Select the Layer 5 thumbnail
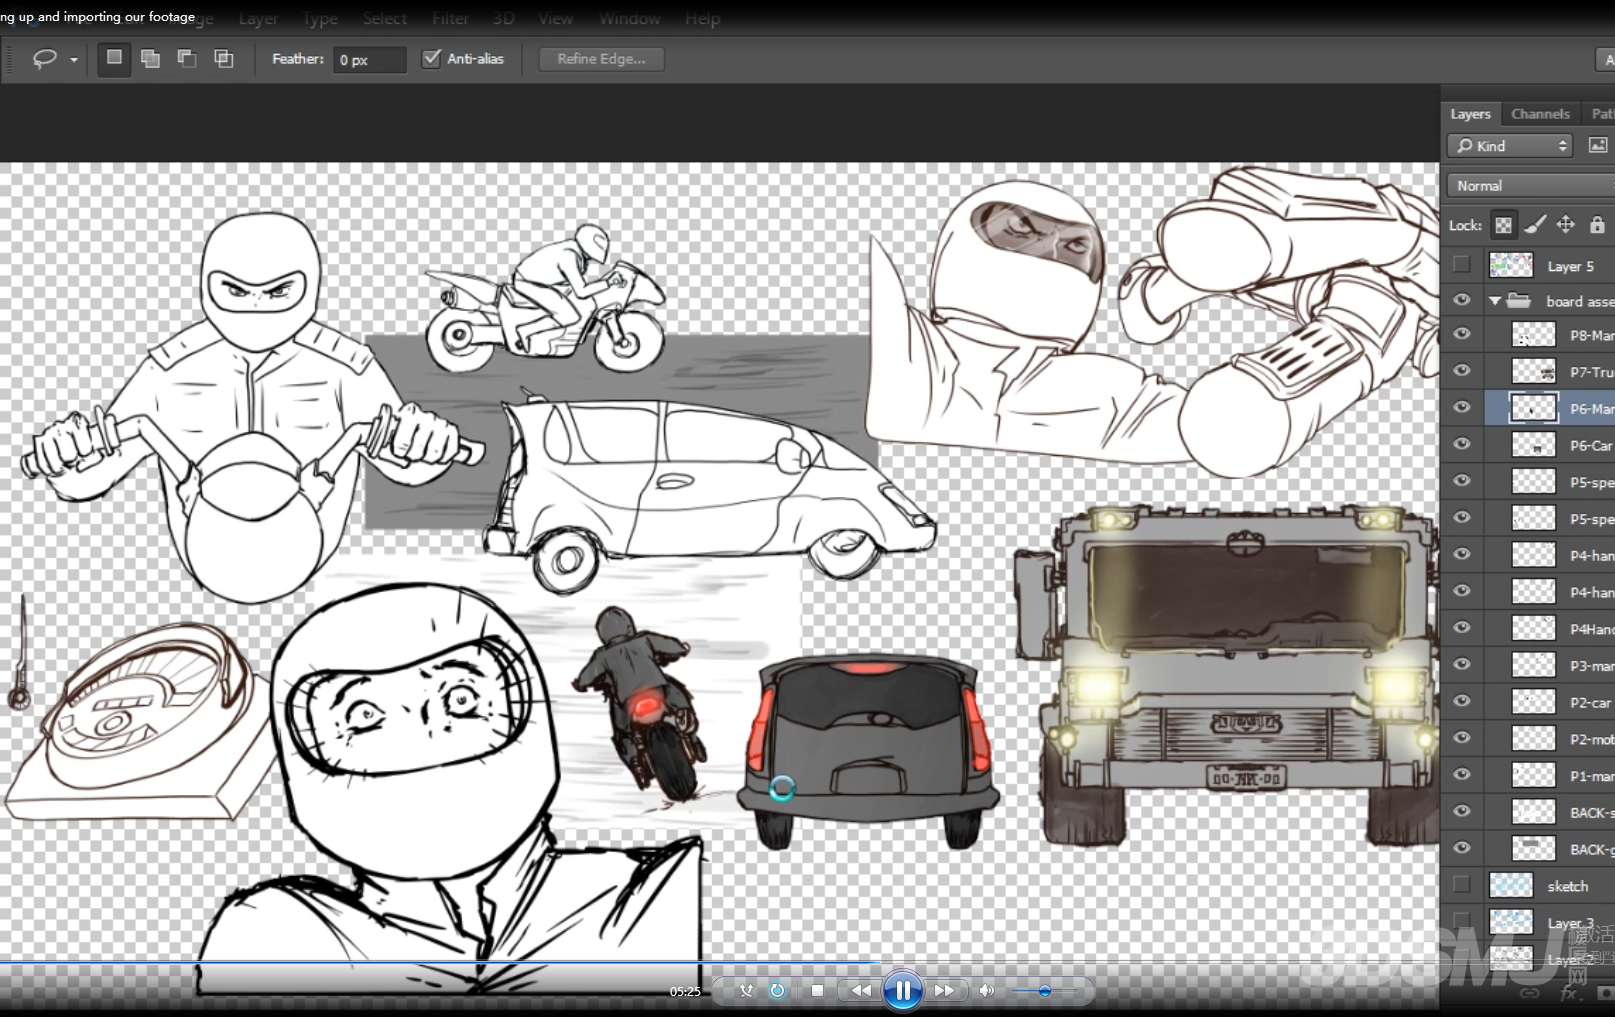Viewport: 1615px width, 1017px height. coord(1510,265)
